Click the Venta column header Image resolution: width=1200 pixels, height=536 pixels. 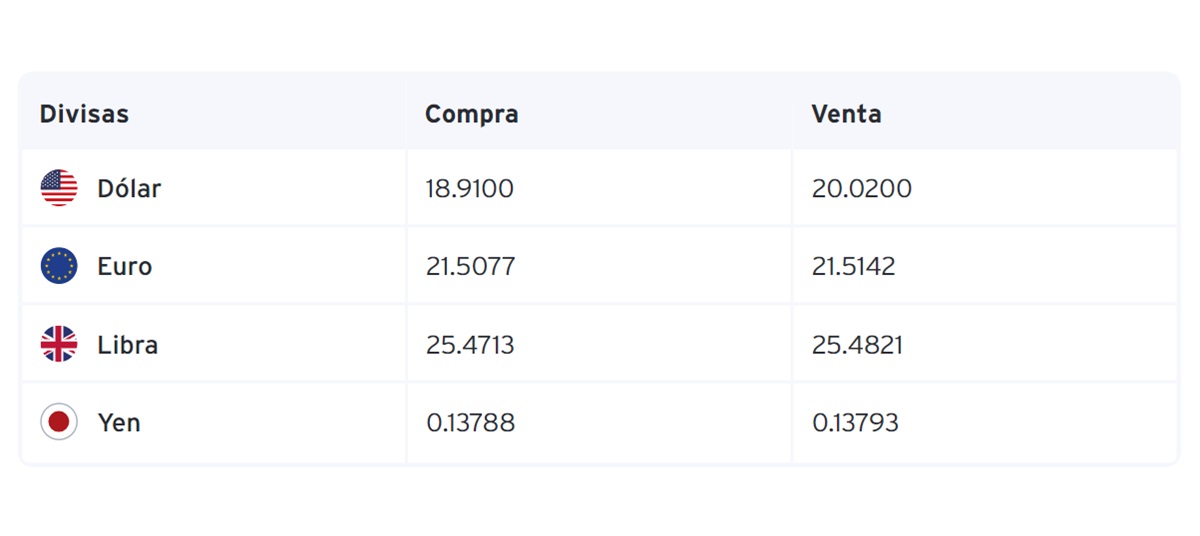click(x=846, y=114)
